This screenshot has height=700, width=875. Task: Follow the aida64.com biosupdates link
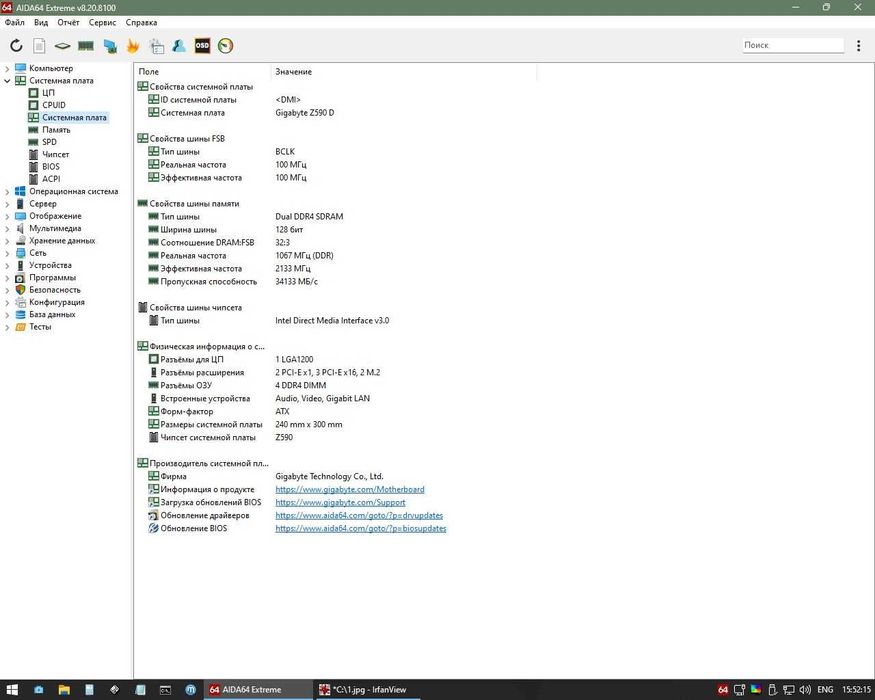coord(360,528)
